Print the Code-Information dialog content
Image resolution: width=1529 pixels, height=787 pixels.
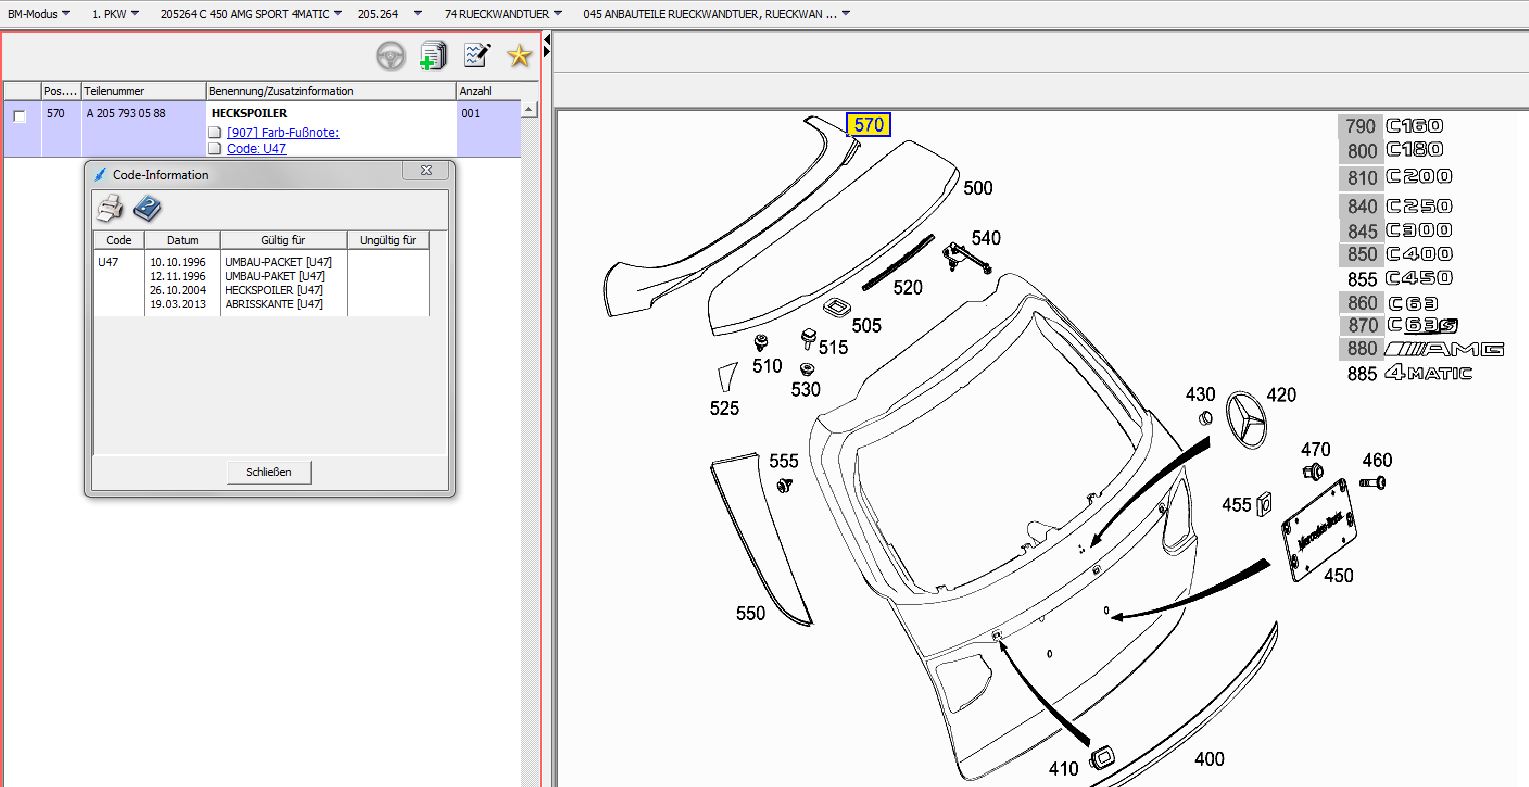click(x=110, y=208)
